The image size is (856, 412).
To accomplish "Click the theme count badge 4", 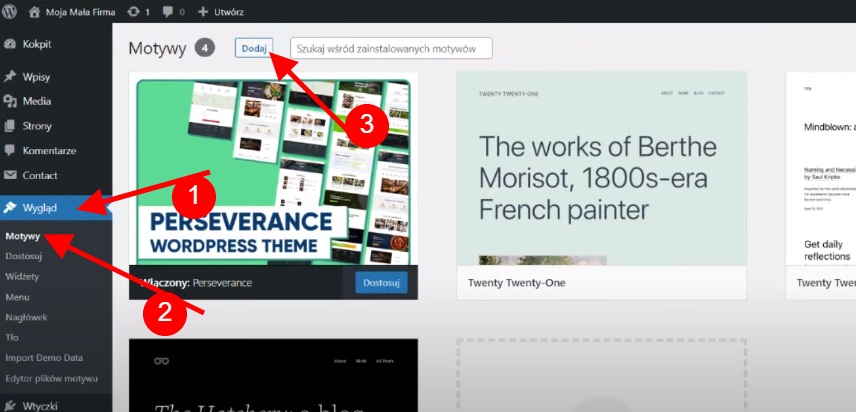I will click(205, 48).
